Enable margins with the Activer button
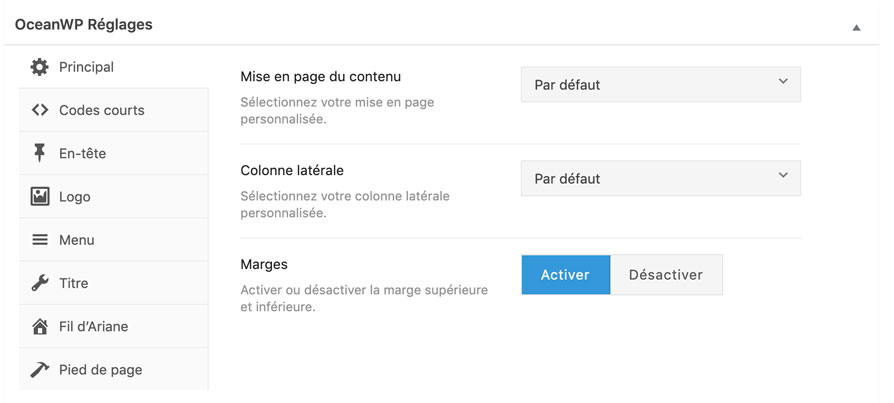The height and width of the screenshot is (403, 894). click(565, 274)
